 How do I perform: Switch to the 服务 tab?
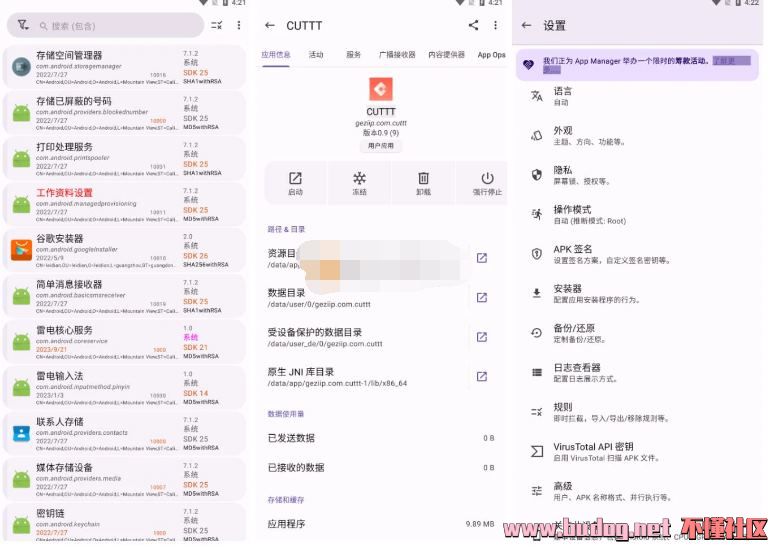353,55
